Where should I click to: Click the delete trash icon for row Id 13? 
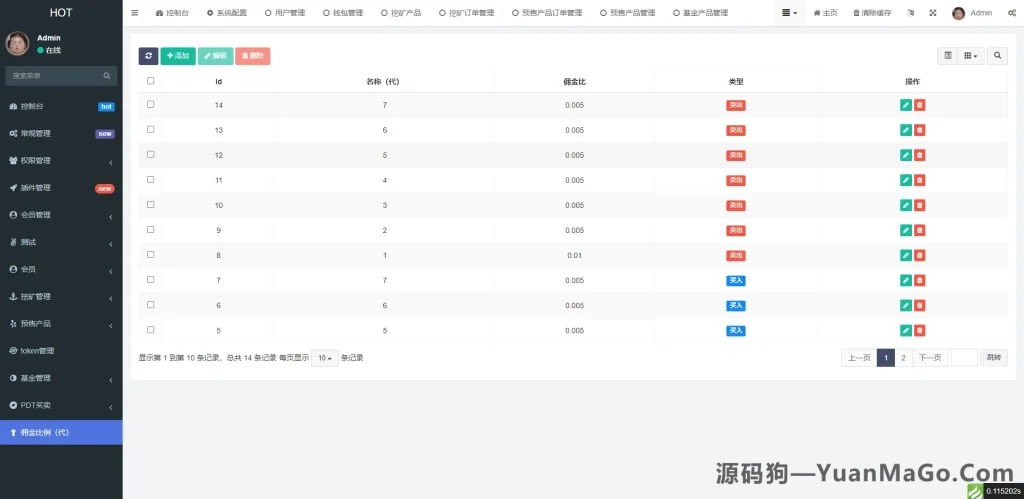920,130
